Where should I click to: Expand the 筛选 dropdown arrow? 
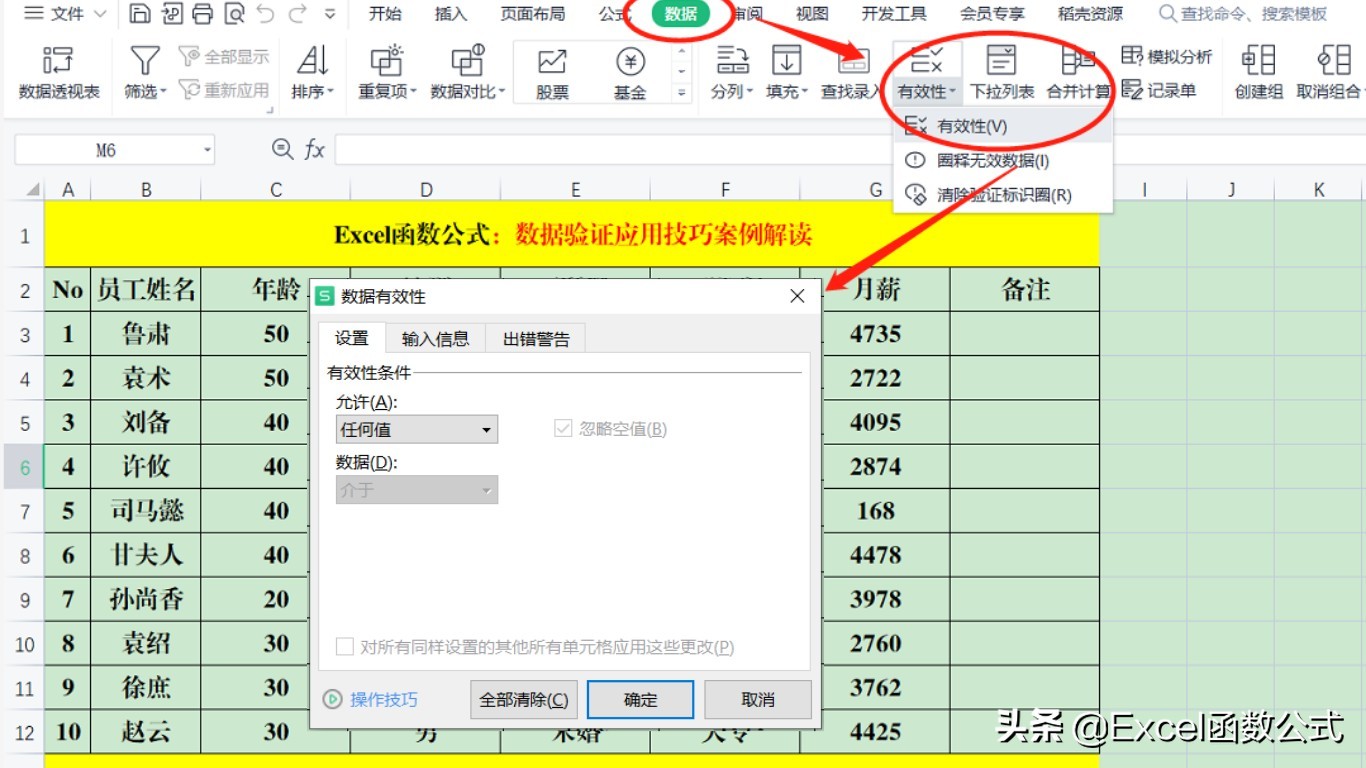pos(163,92)
